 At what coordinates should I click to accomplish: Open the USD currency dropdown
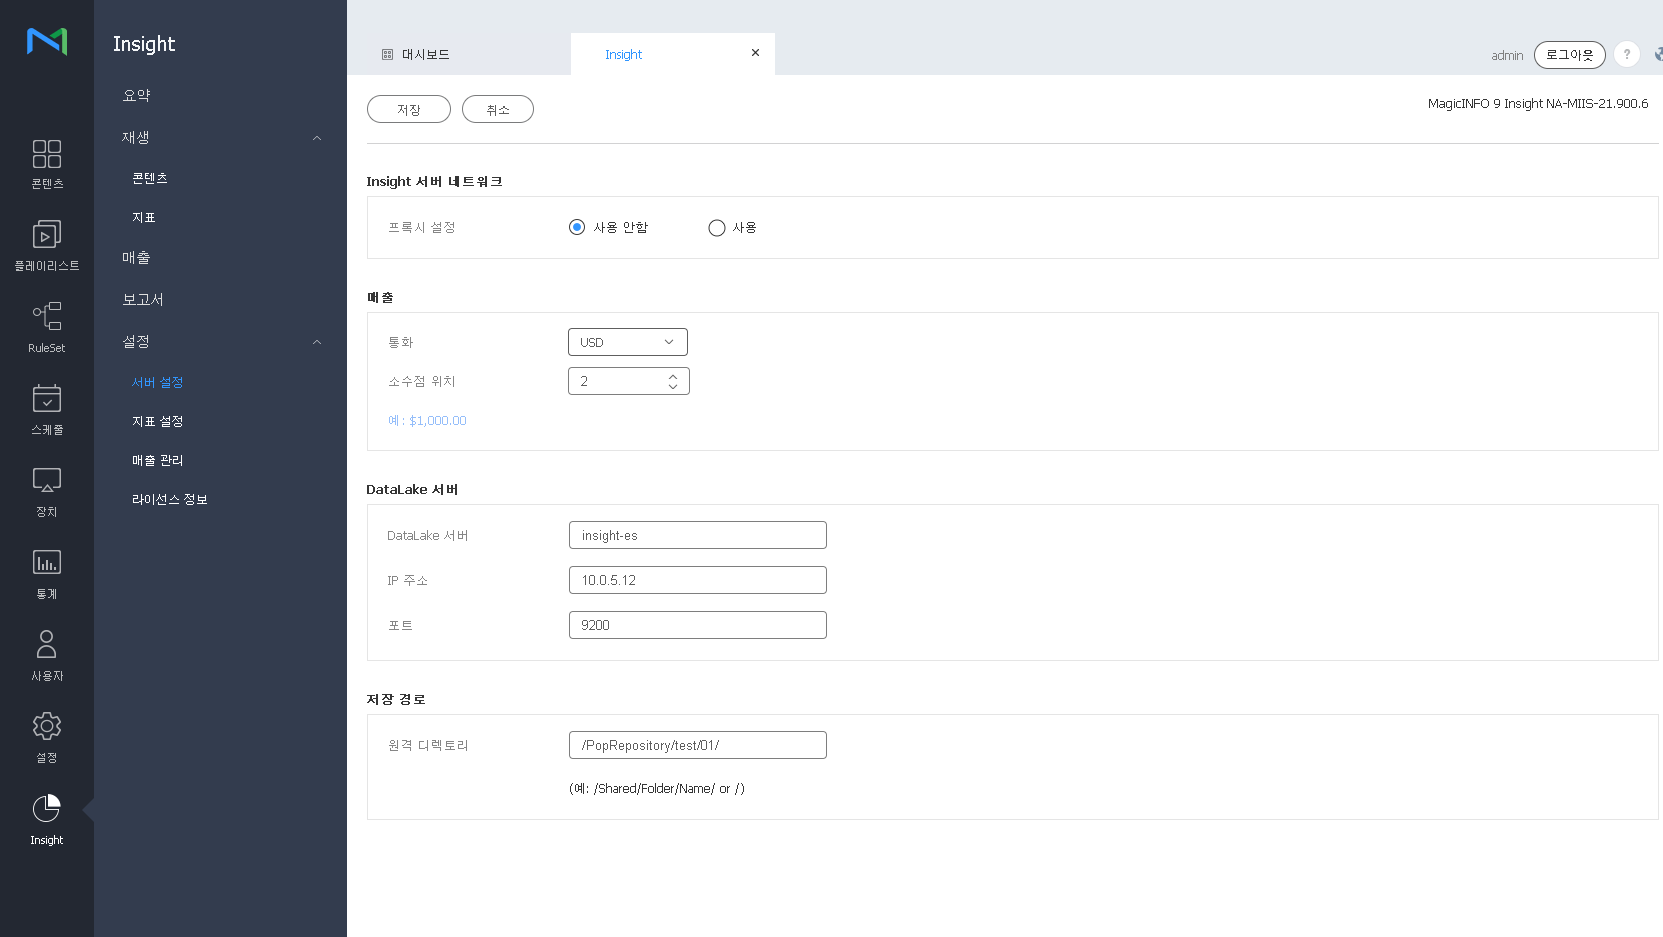pyautogui.click(x=627, y=342)
